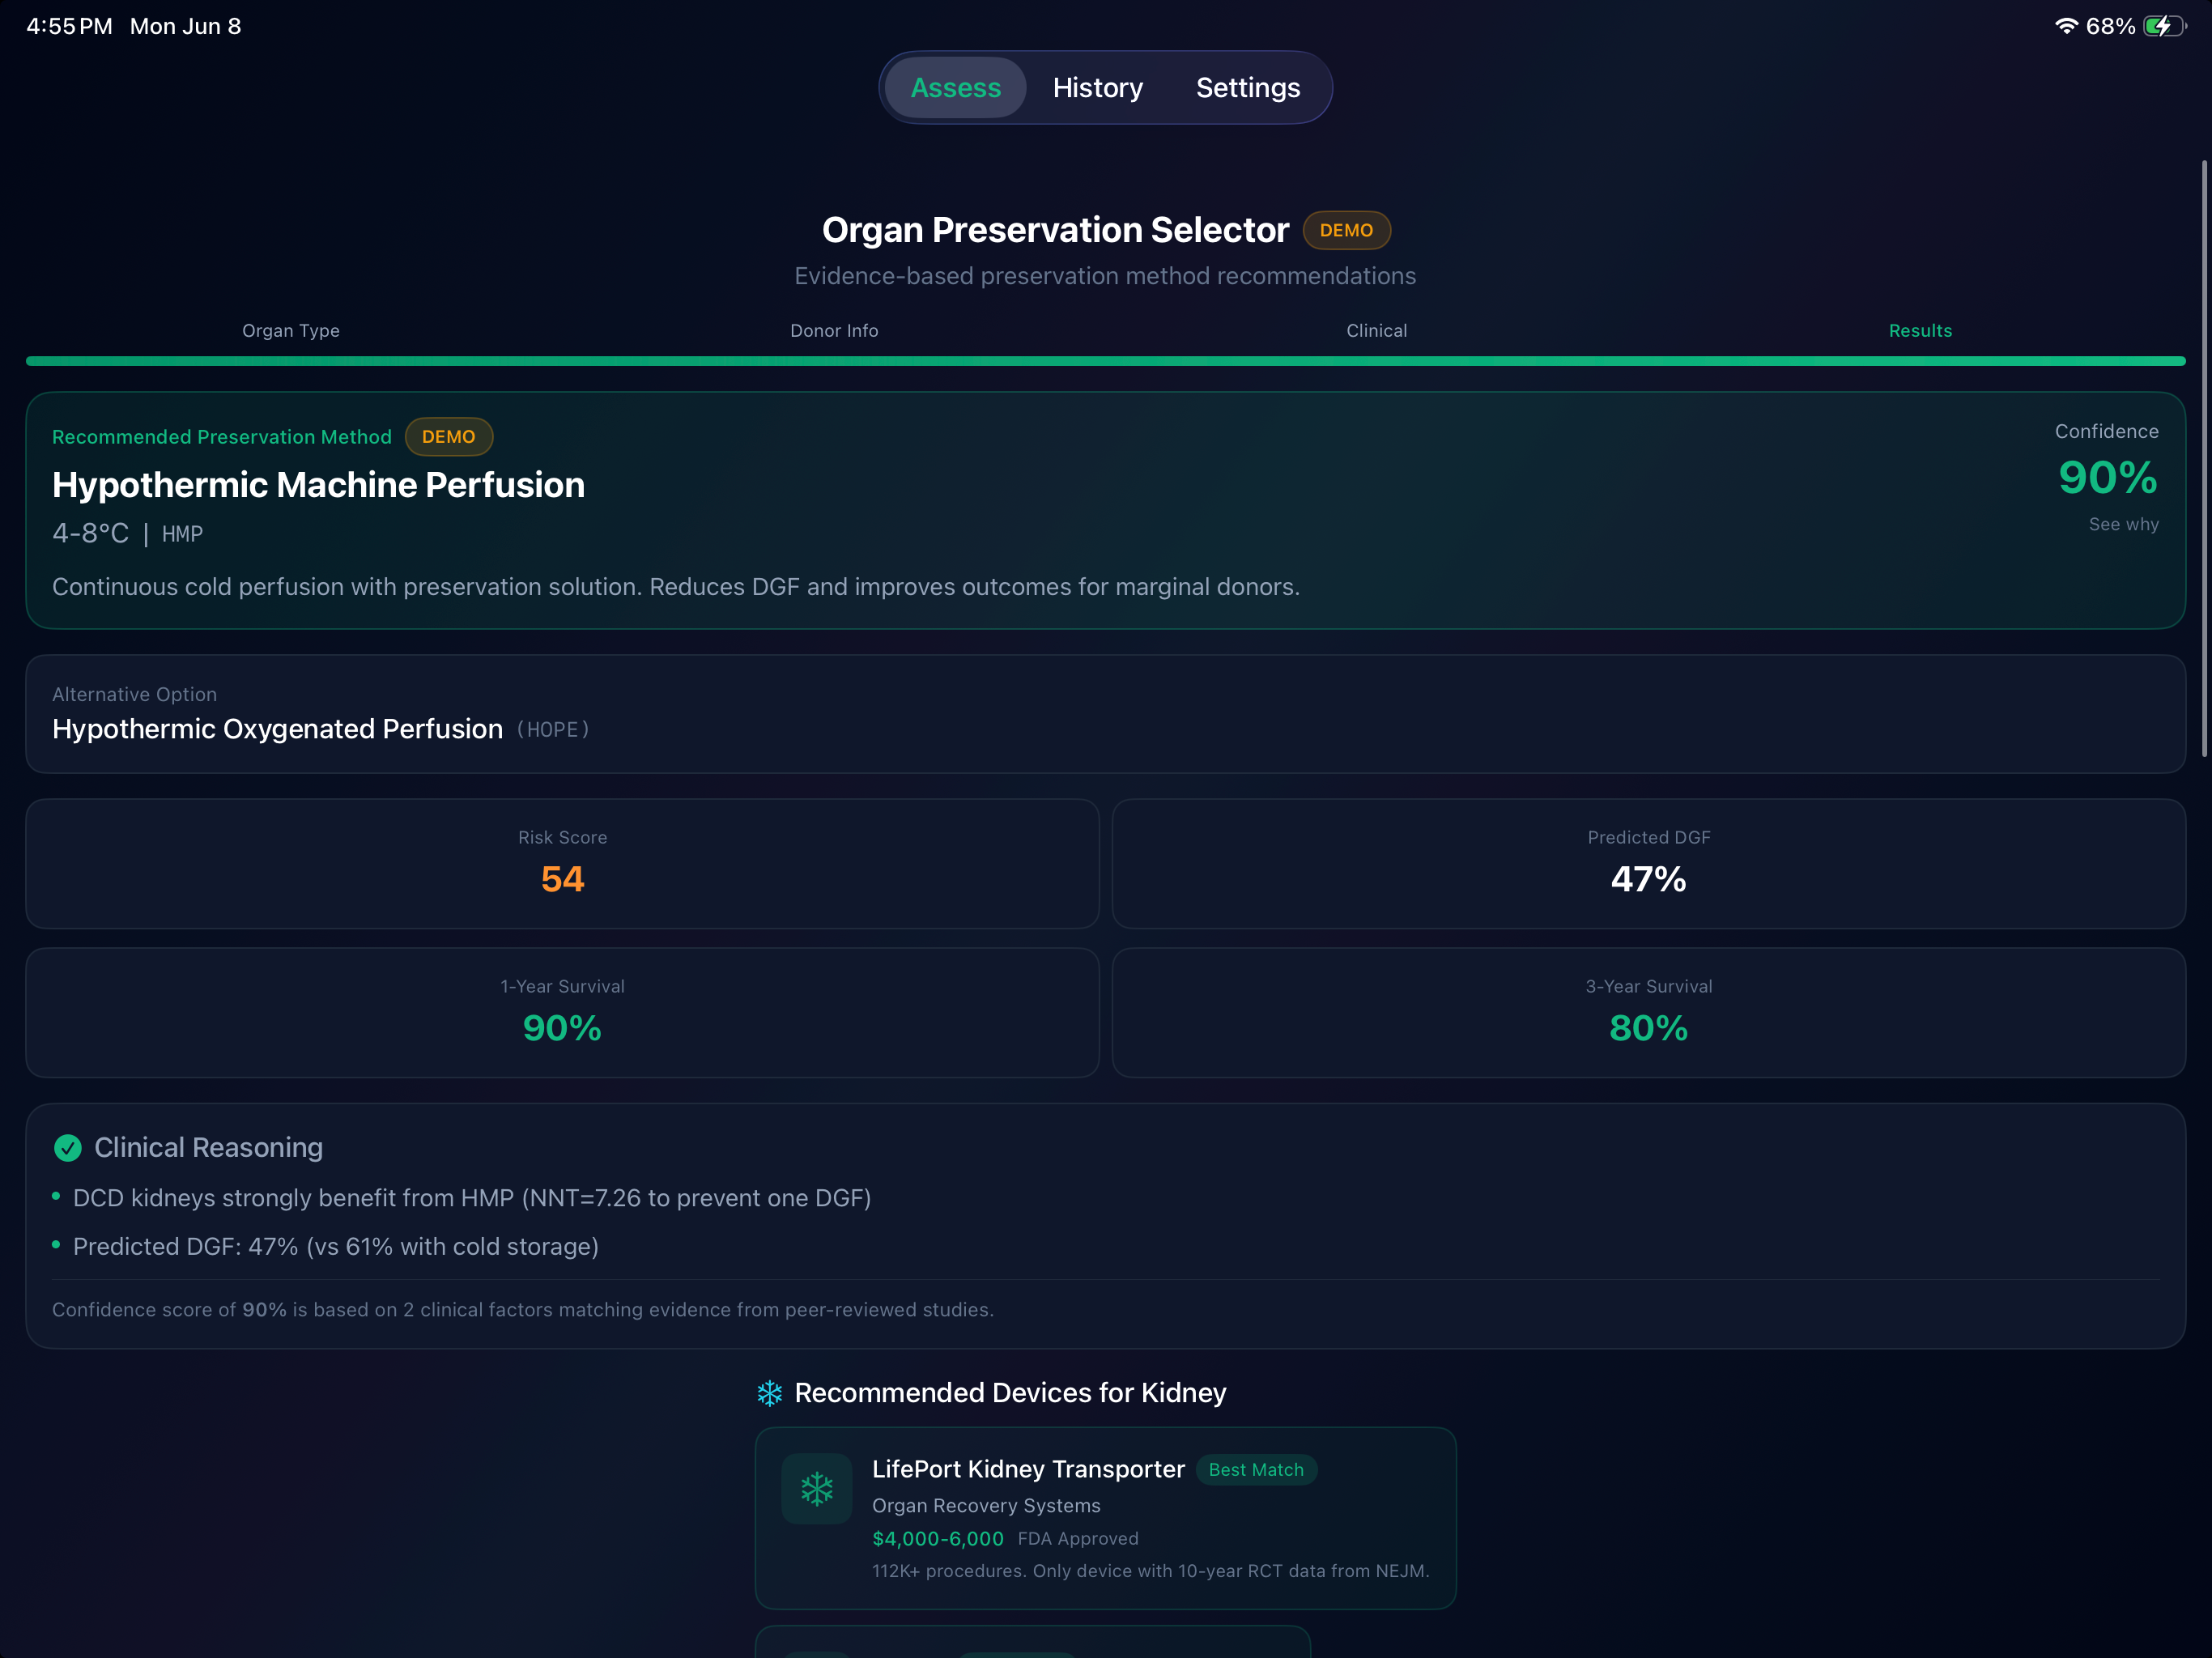Click the Wi-Fi status icon
2212x1658 pixels.
2066,26
